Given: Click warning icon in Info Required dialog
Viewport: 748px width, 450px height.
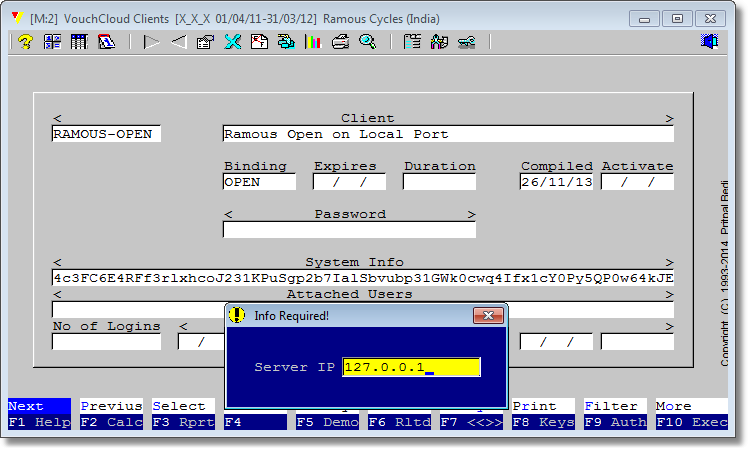Looking at the screenshot, I should 237,315.
